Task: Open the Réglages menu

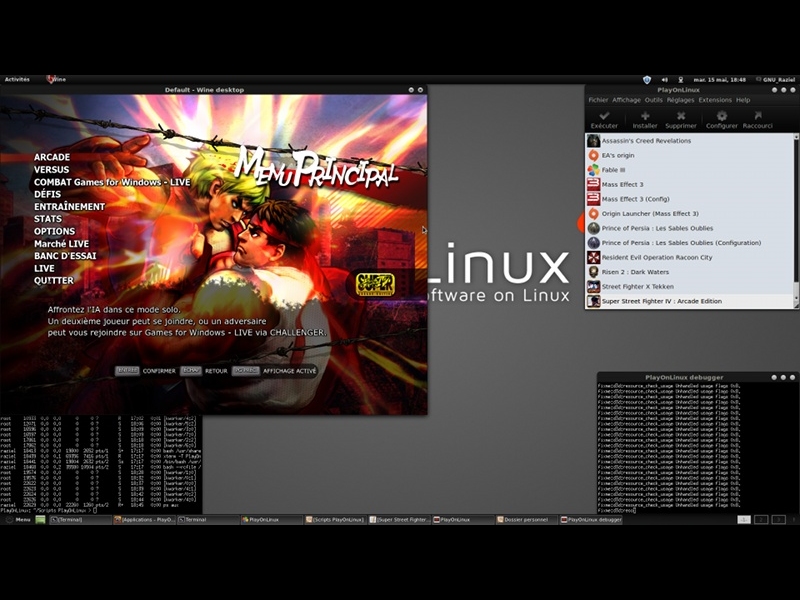Action: click(680, 100)
